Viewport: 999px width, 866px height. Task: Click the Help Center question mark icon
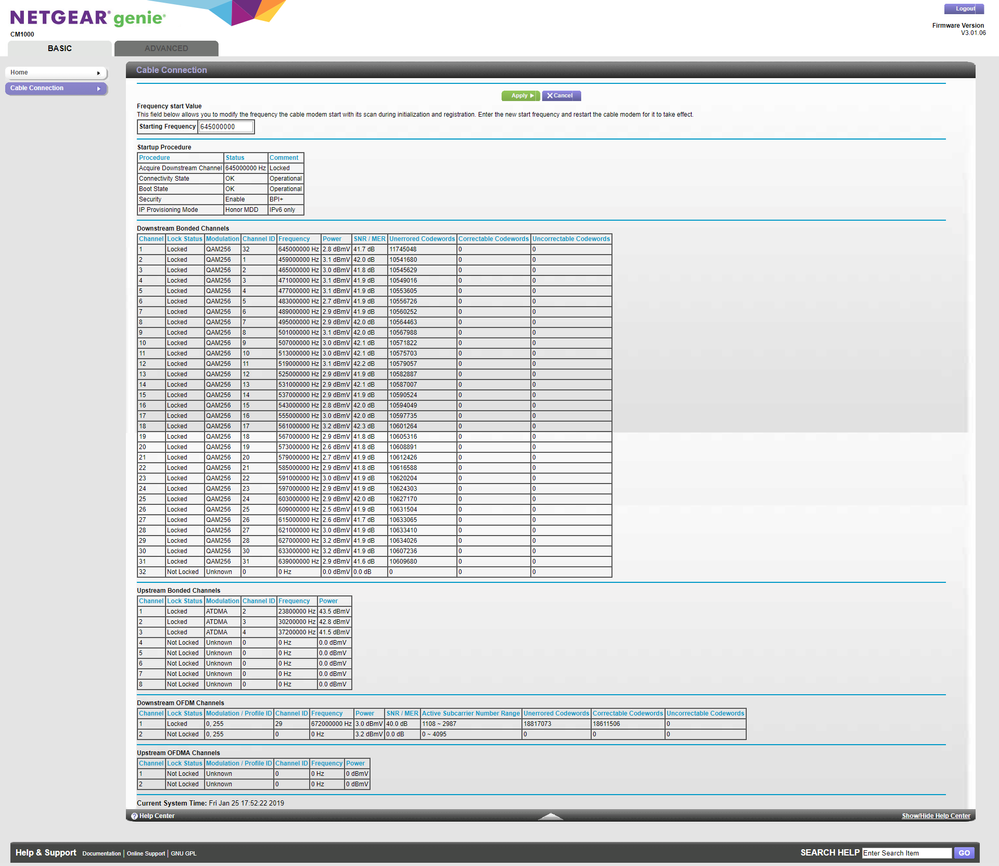[133, 816]
